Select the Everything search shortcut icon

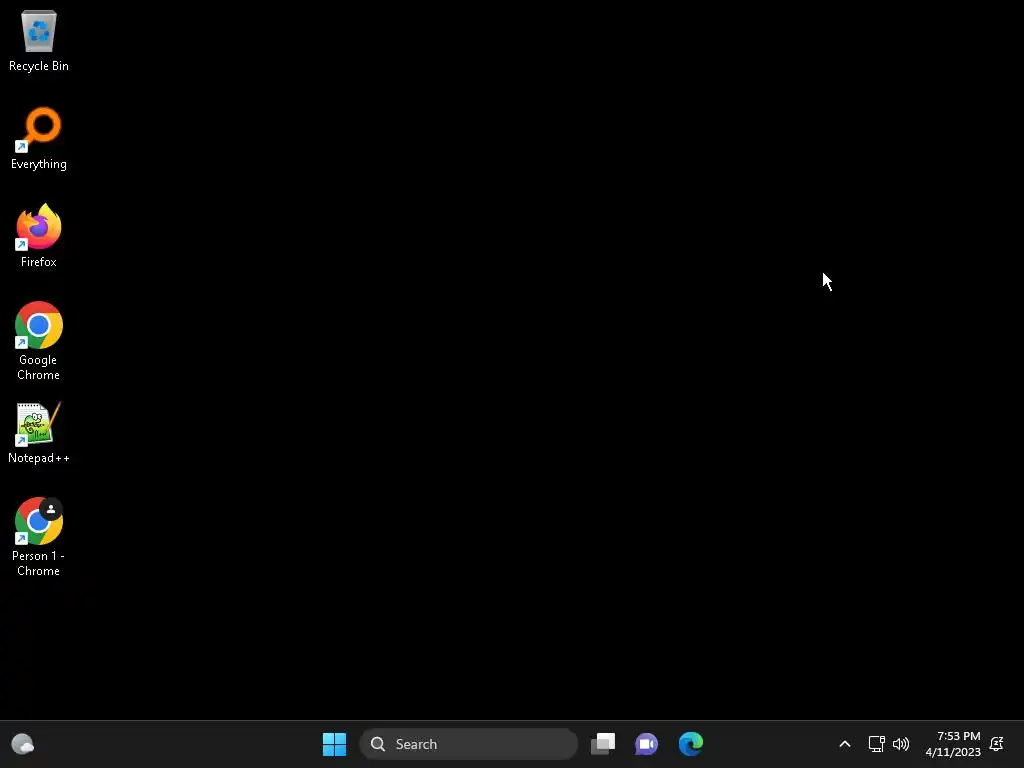tap(39, 138)
